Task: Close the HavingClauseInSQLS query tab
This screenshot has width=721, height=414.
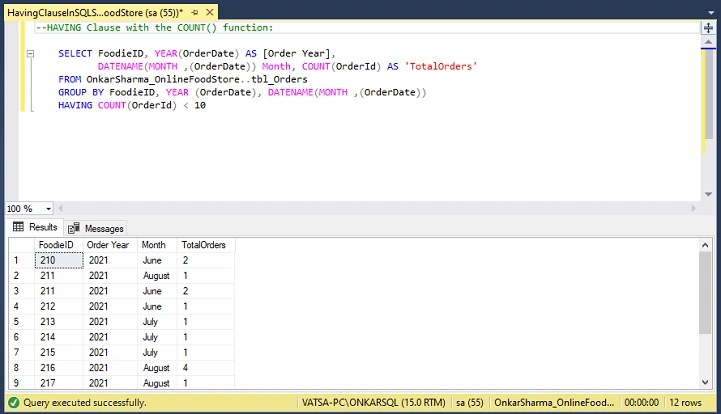Action: (210, 12)
